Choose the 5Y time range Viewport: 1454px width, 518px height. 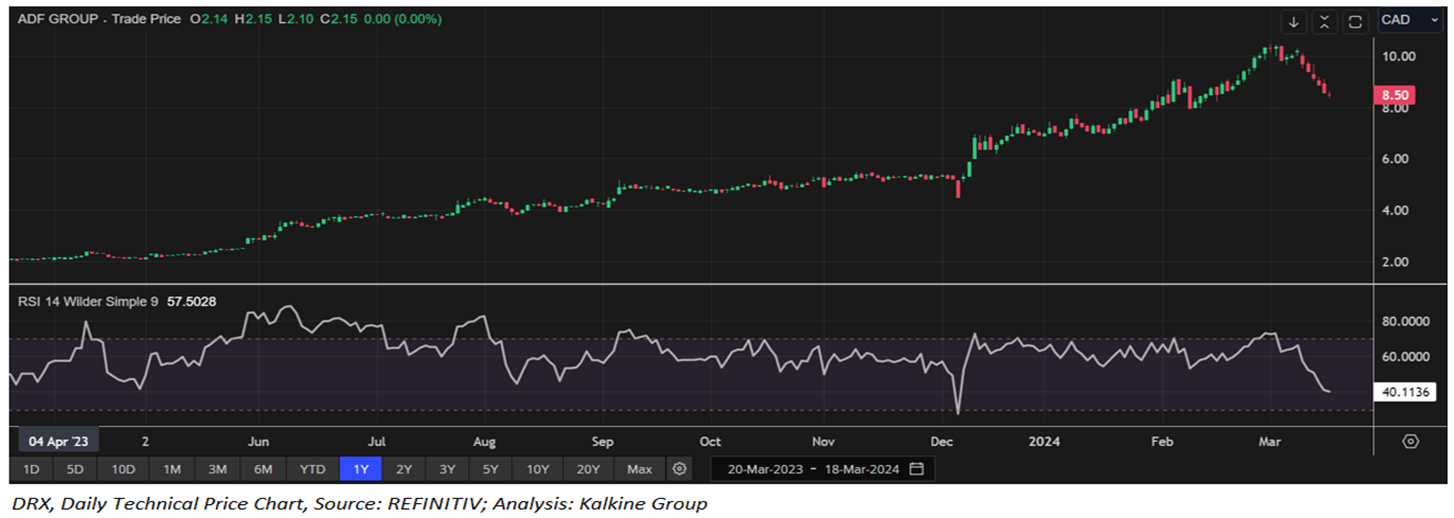(x=492, y=469)
